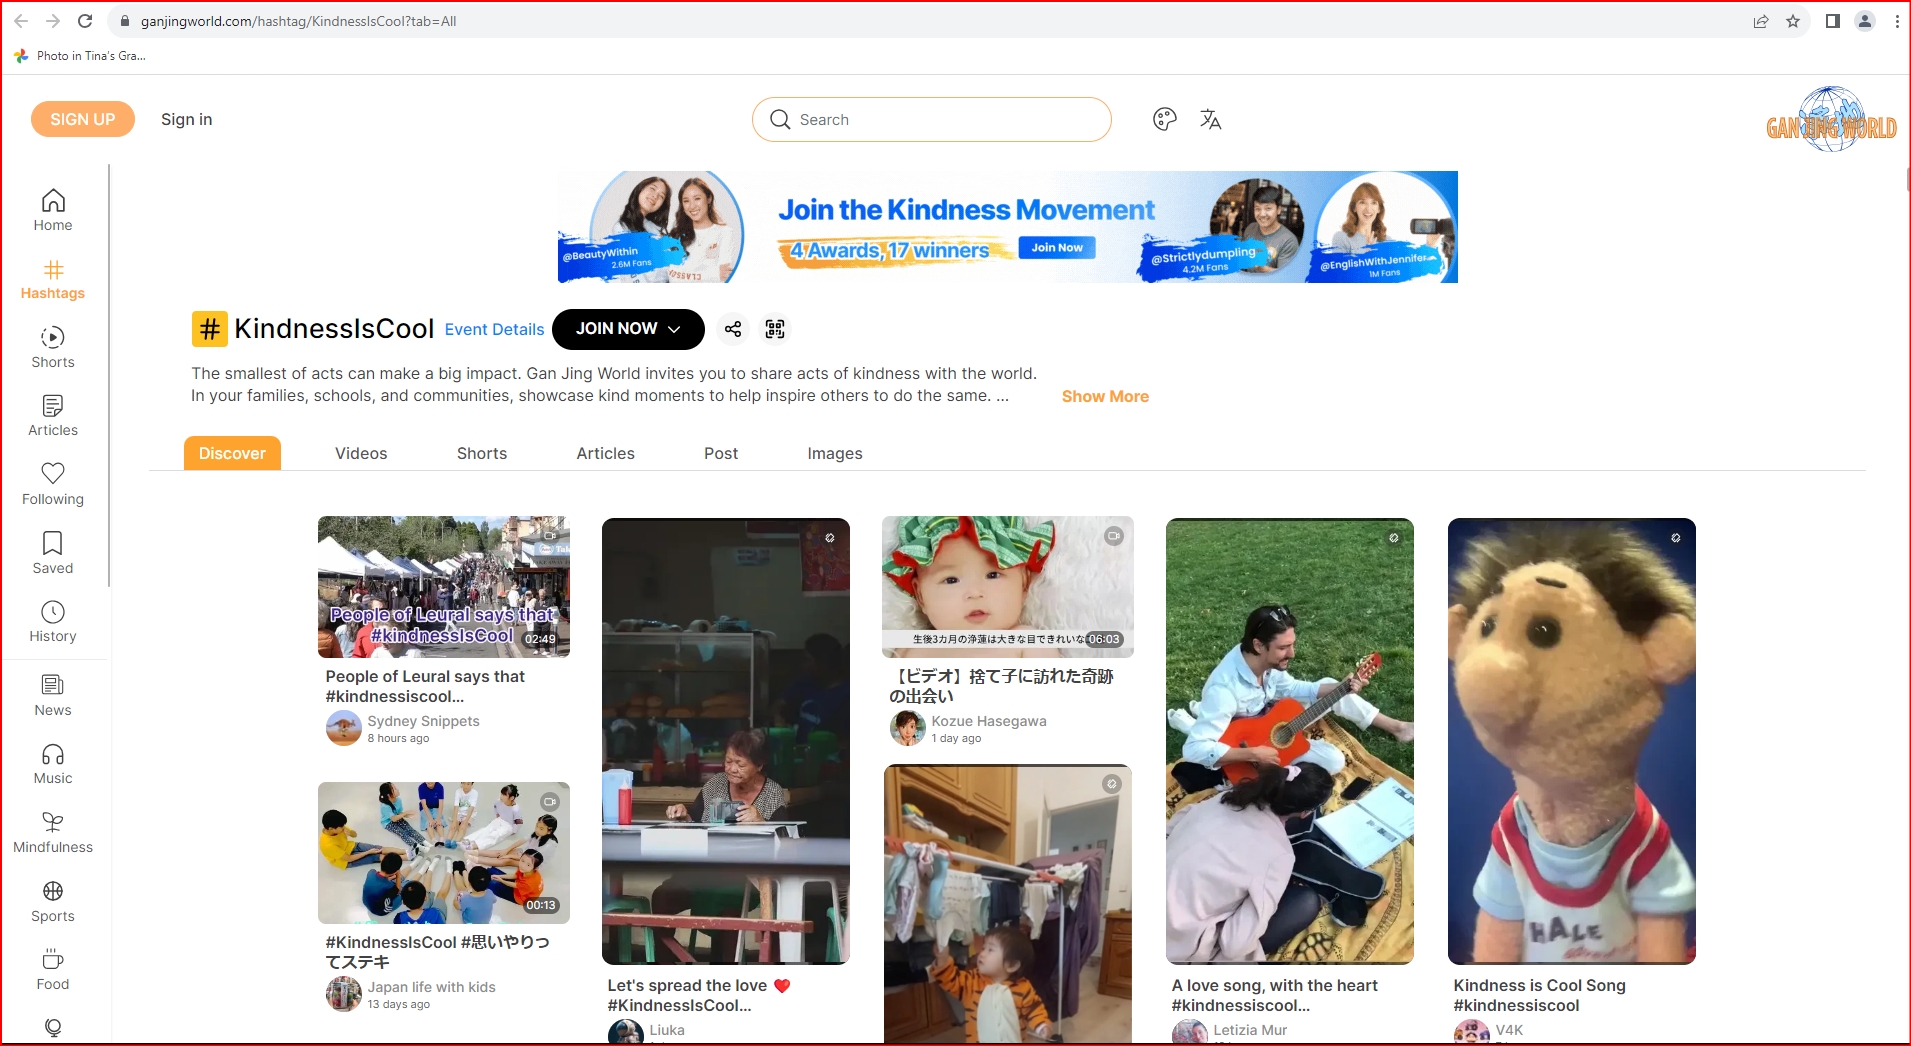
Task: Click the Sign in link
Action: pos(187,119)
